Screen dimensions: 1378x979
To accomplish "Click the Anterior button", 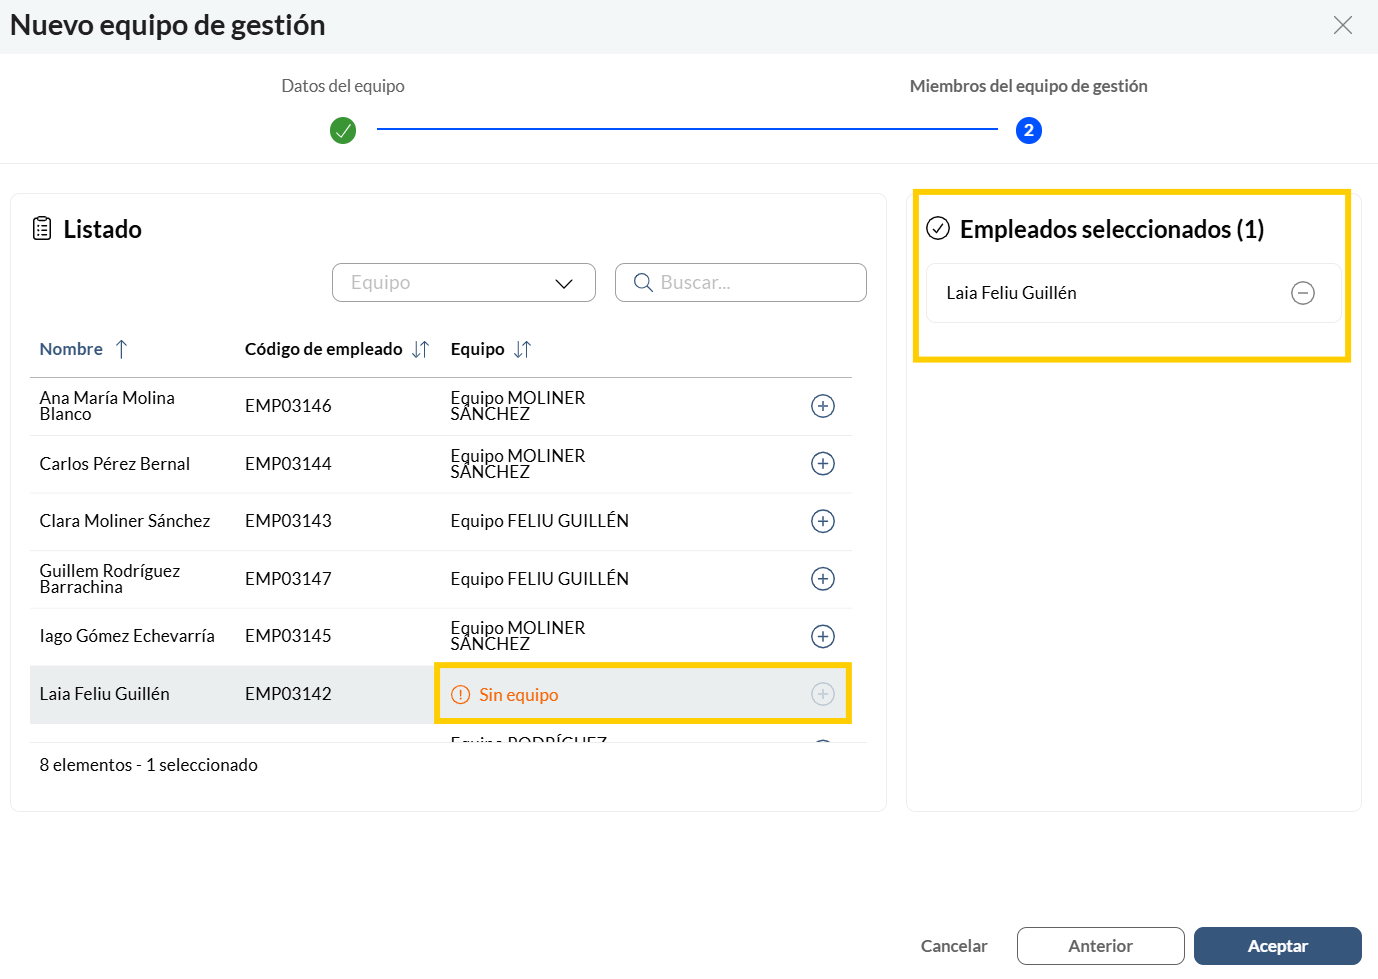I will pos(1101,946).
